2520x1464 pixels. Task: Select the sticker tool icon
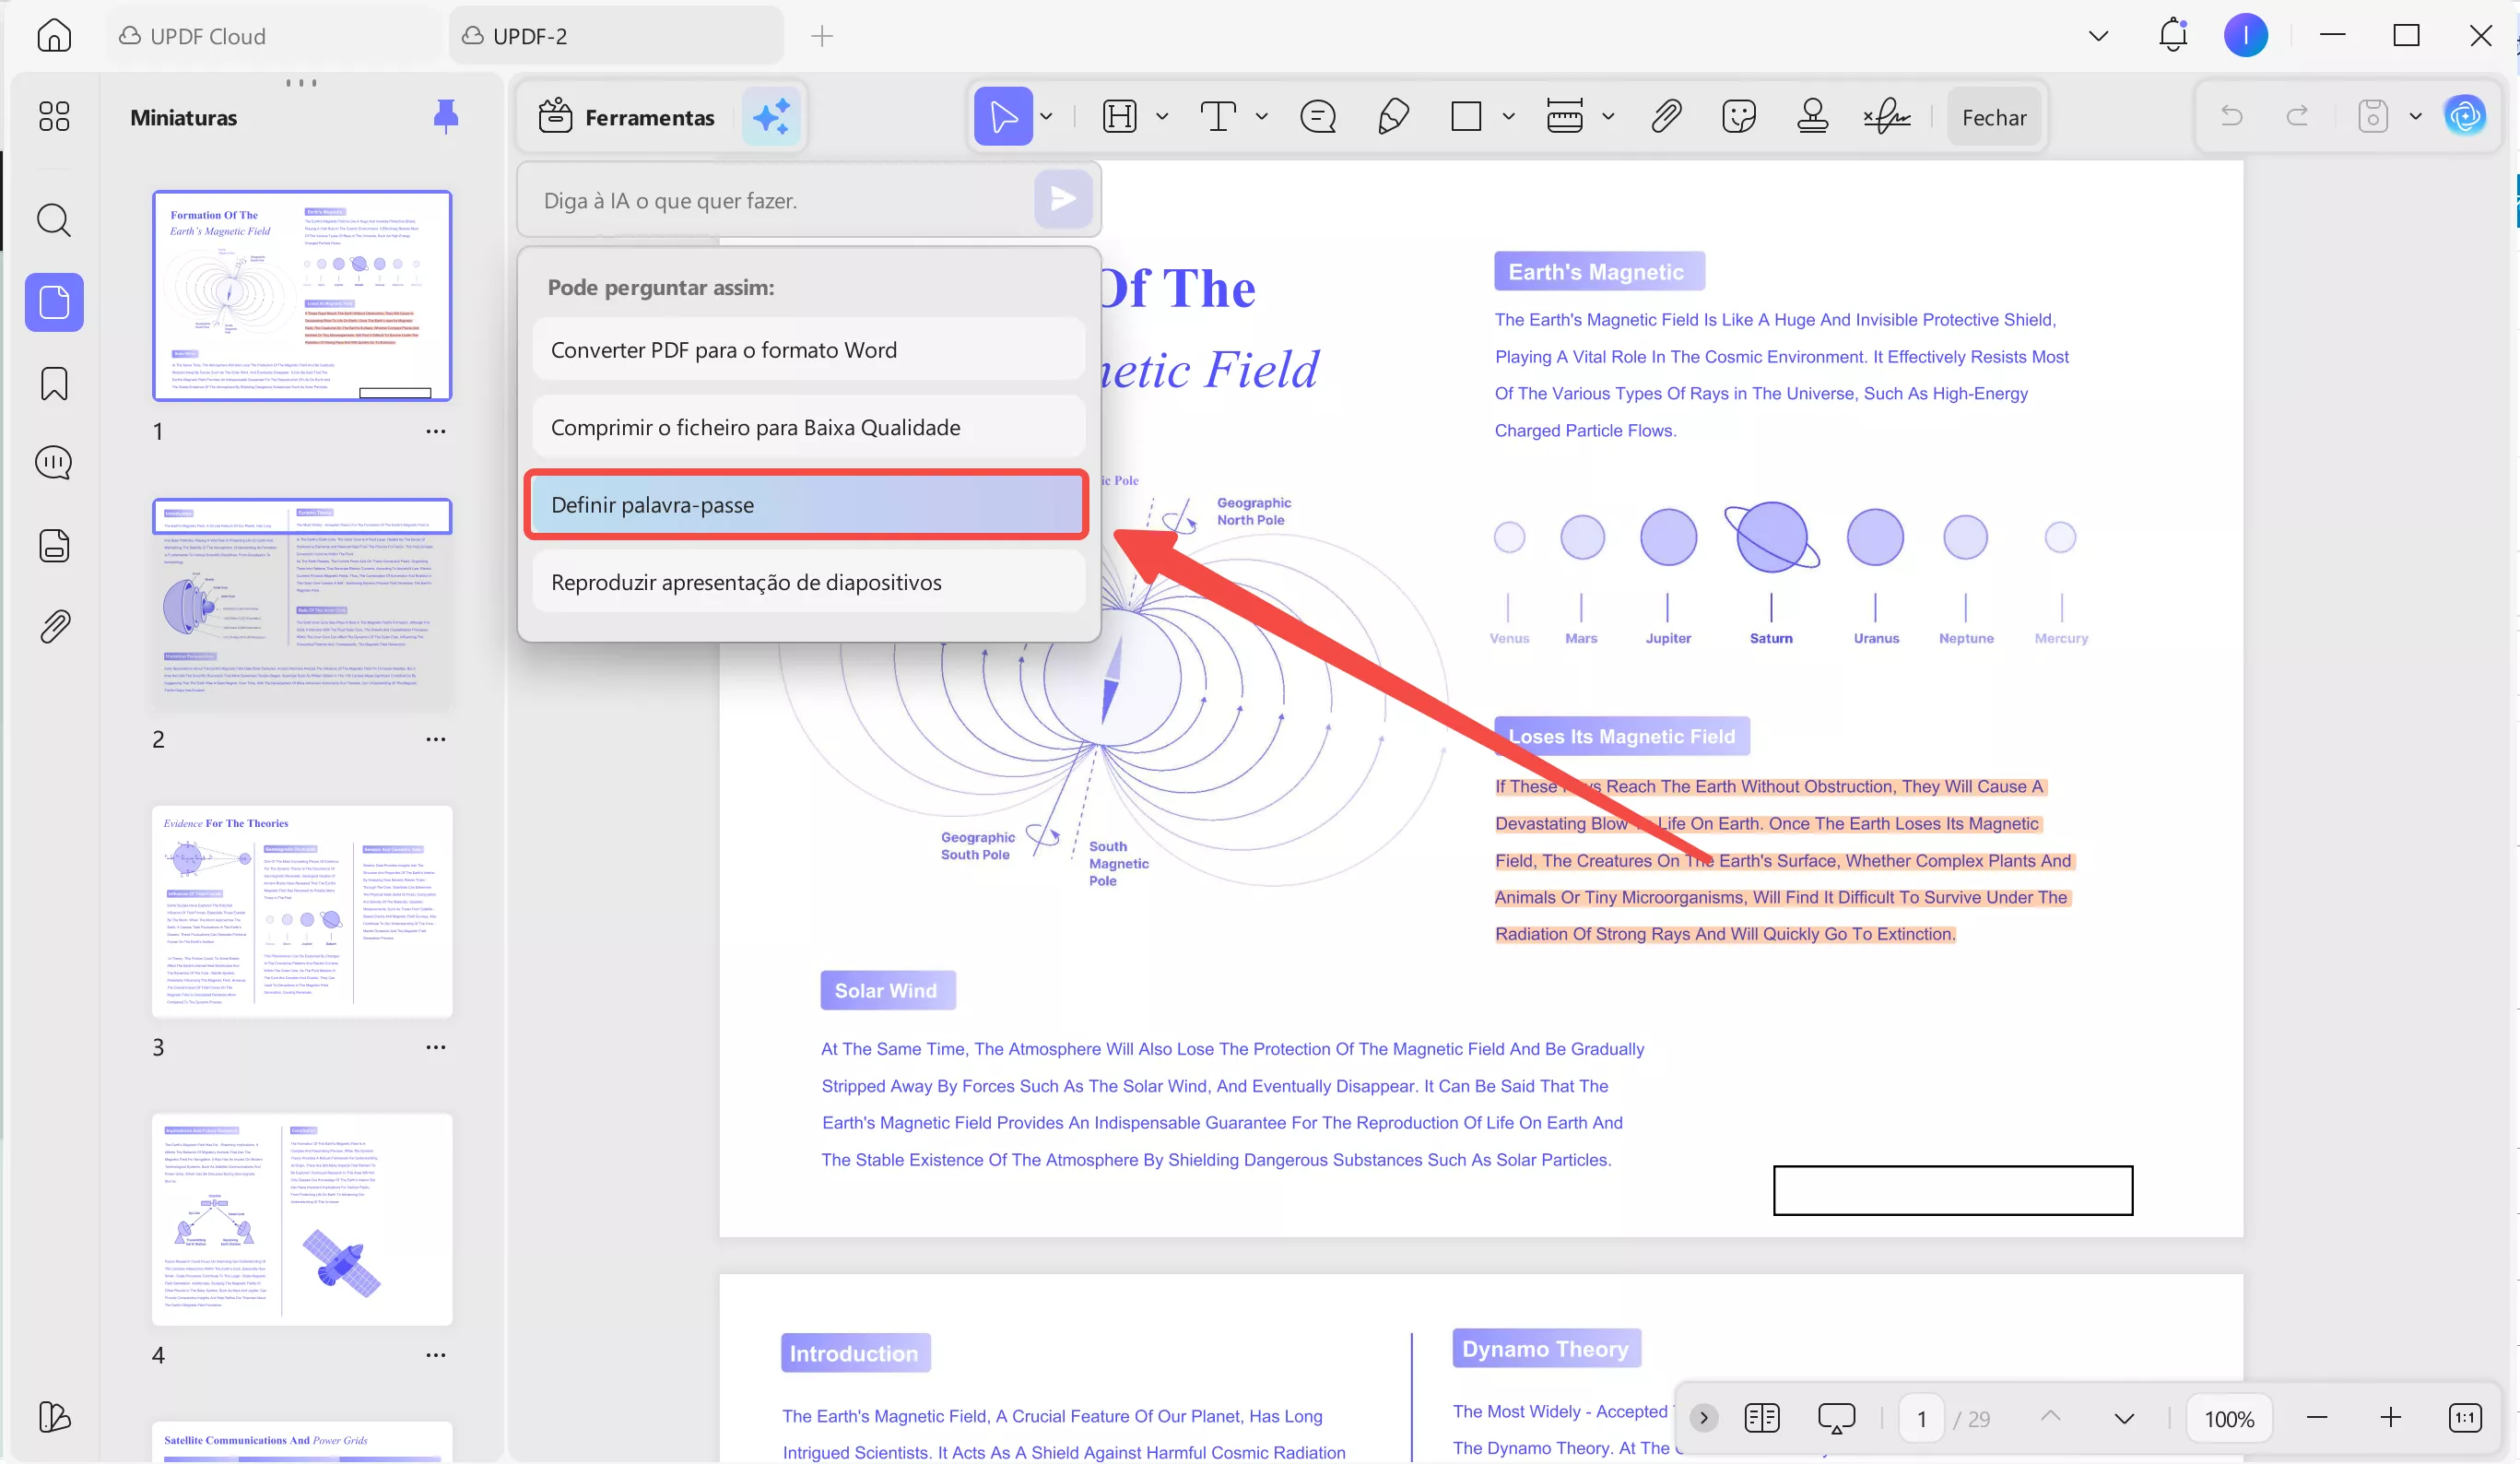(1739, 117)
